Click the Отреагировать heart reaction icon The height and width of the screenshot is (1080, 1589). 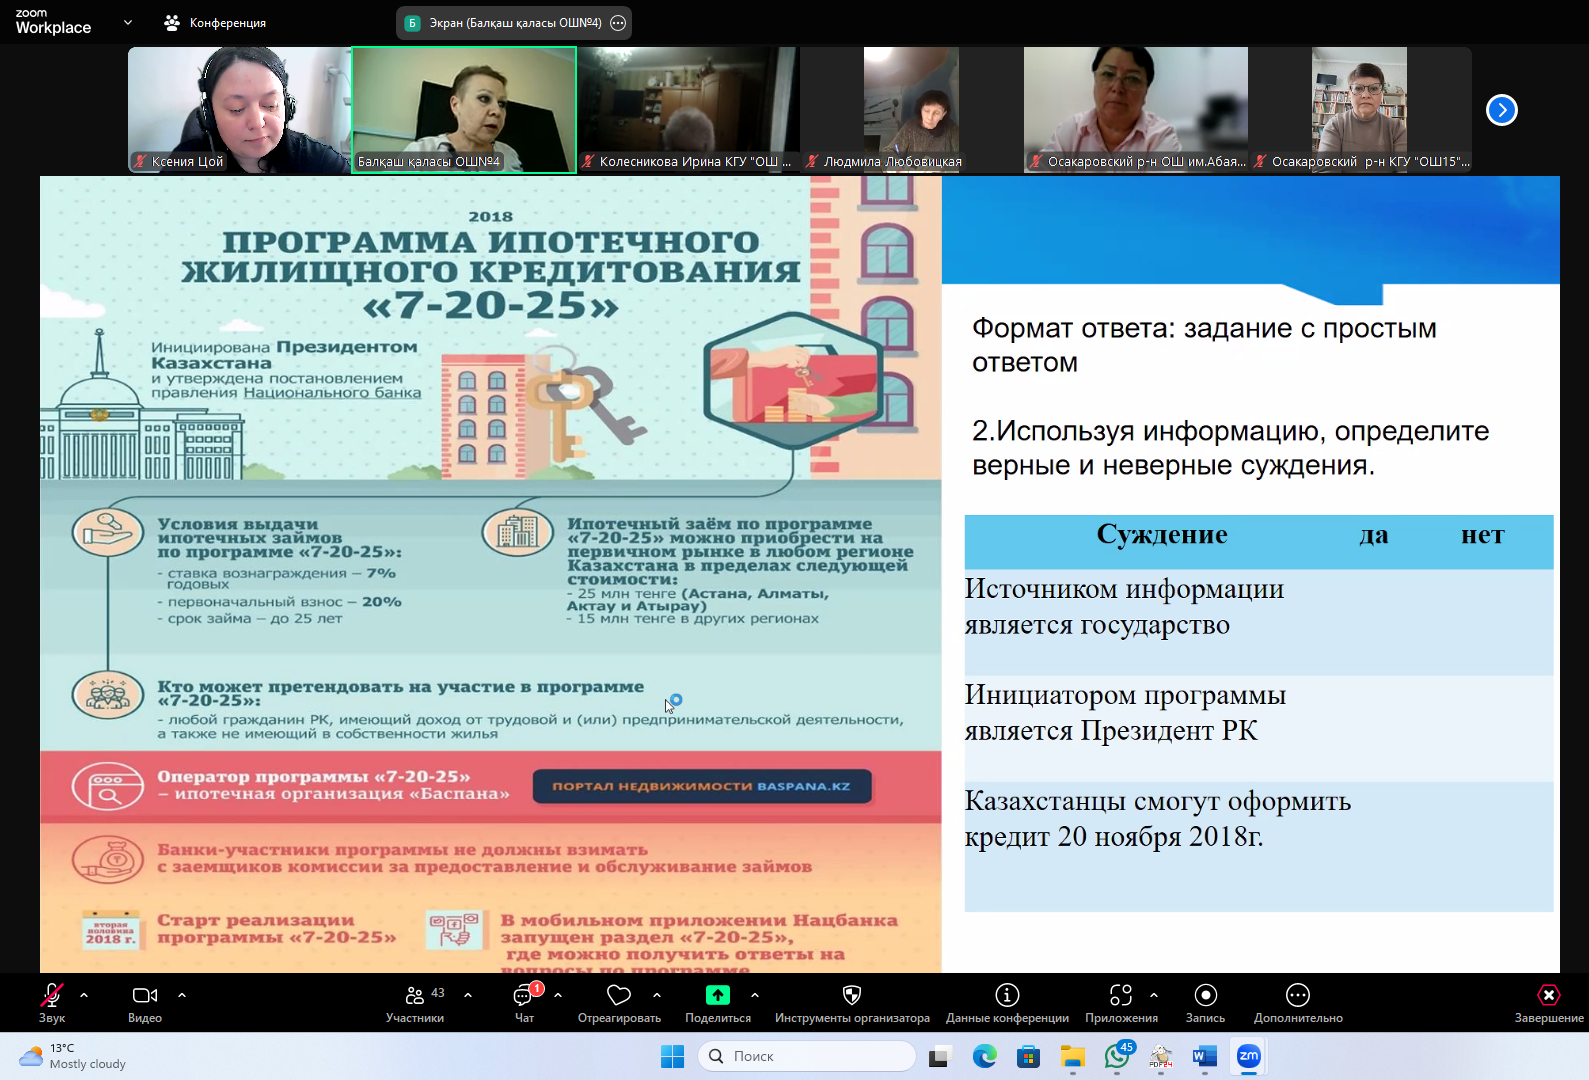coord(619,996)
